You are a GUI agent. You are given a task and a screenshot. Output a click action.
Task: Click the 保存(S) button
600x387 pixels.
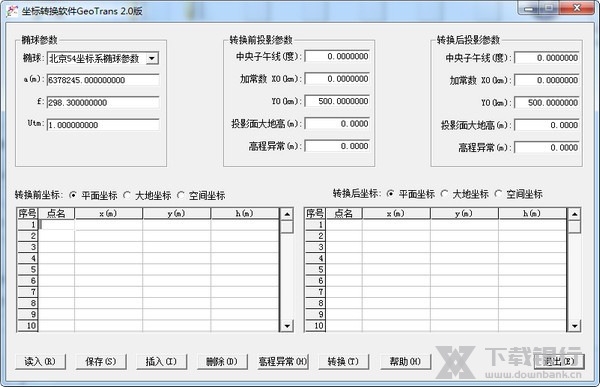(101, 362)
